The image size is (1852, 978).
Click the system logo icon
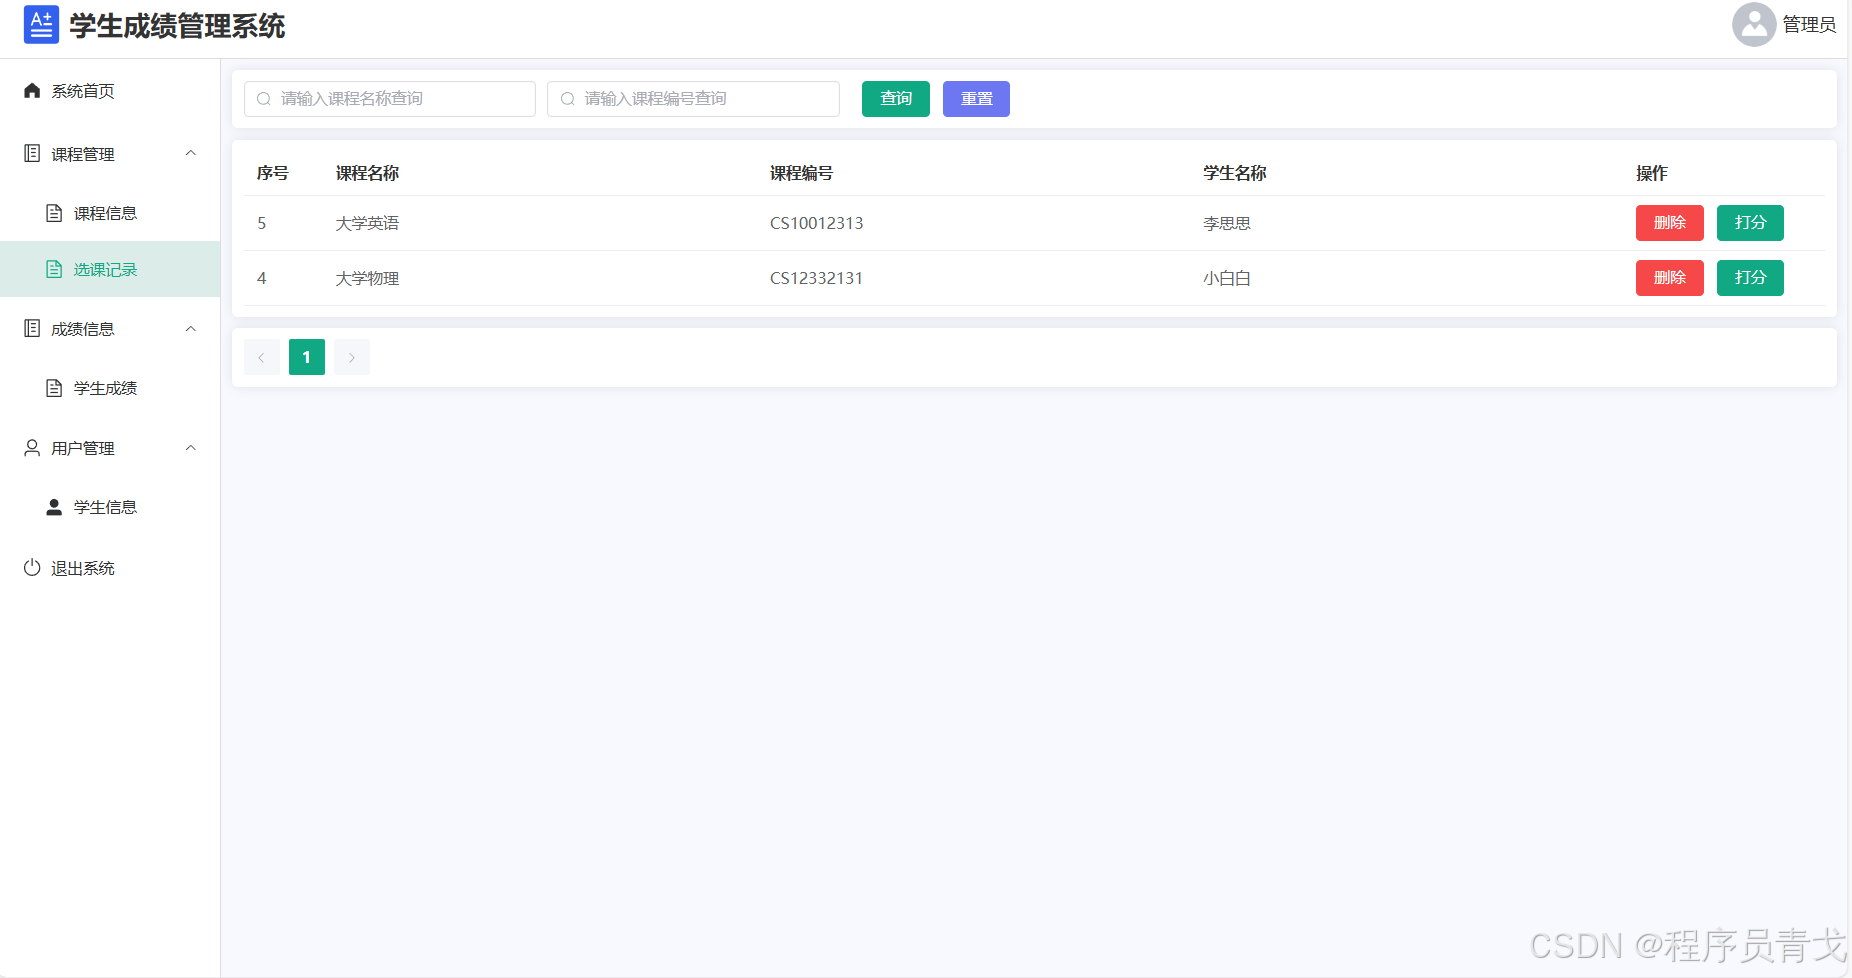click(41, 25)
